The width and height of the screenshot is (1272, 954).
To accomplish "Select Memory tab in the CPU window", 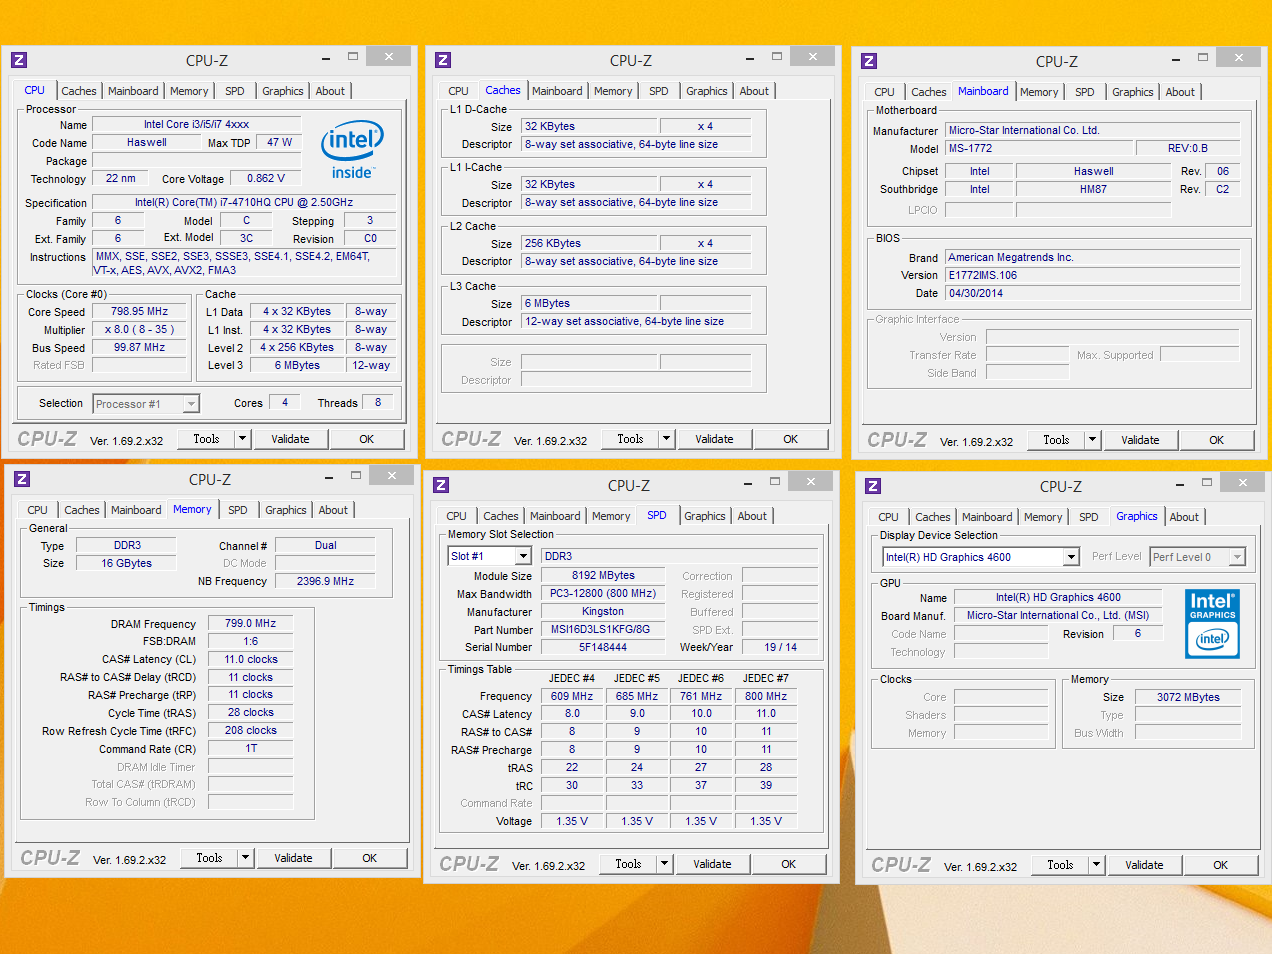I will tap(189, 91).
